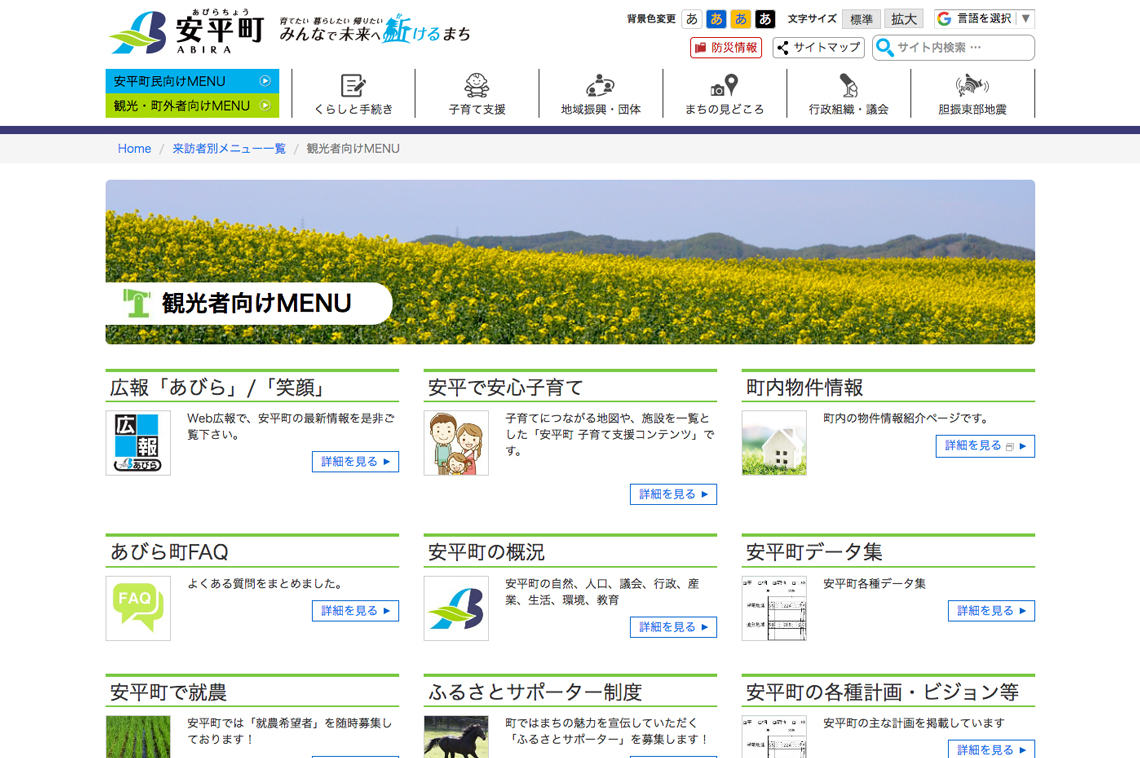Click 詳細を見る under 安平で安心子育て
1140x758 pixels.
pos(673,494)
